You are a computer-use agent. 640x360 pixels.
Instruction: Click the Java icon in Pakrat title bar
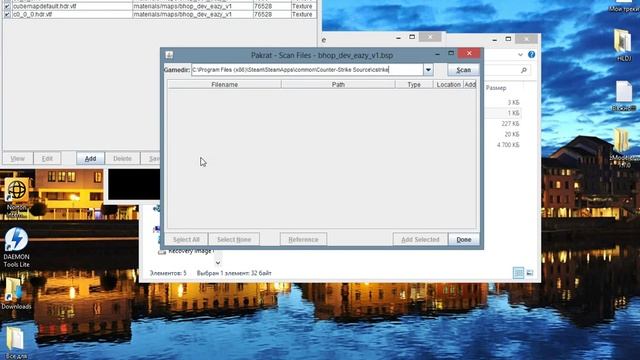click(169, 55)
